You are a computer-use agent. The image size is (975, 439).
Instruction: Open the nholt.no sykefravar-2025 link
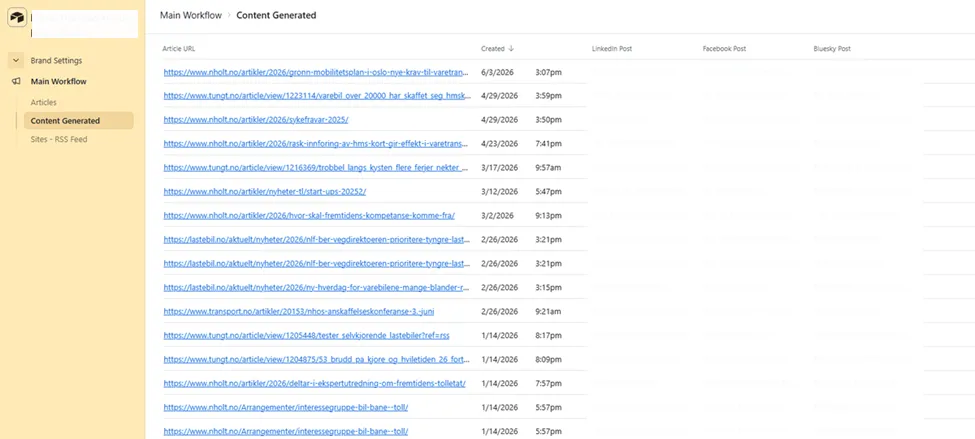[256, 120]
